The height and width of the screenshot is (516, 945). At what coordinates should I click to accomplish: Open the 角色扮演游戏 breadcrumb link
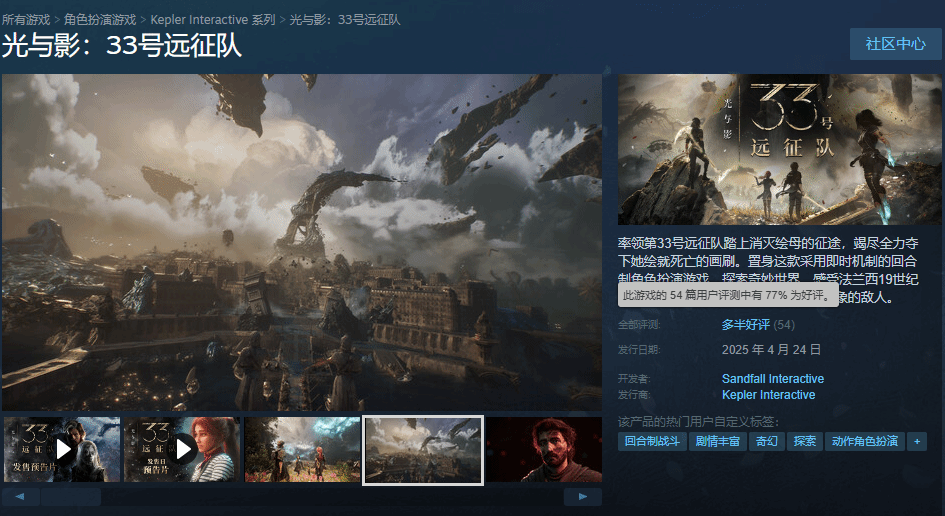pos(100,20)
